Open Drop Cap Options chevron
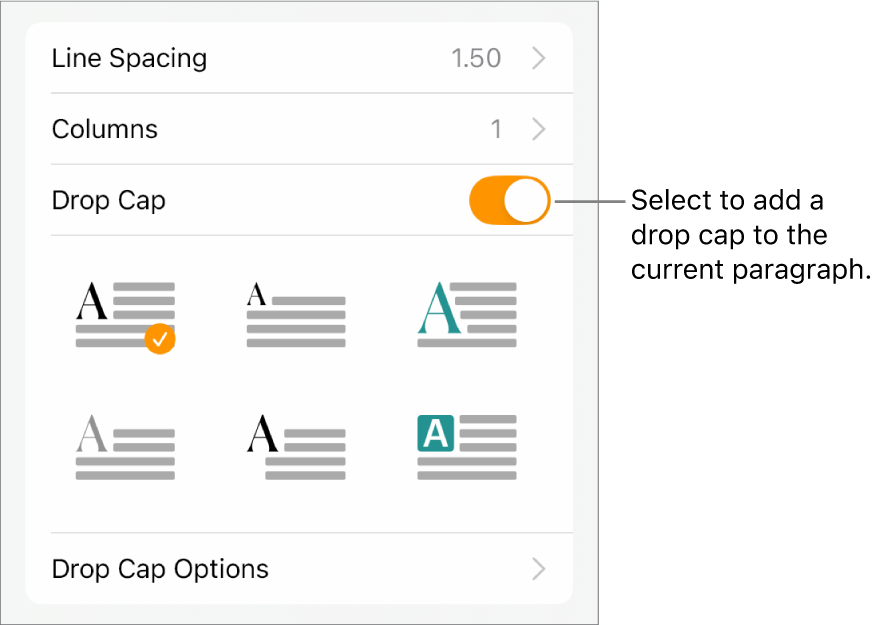 (539, 570)
